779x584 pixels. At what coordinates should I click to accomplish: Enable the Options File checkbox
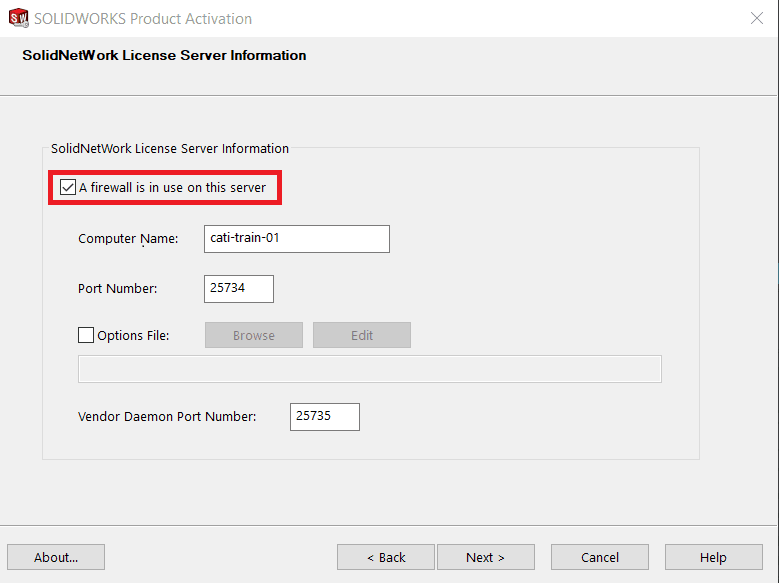[86, 335]
